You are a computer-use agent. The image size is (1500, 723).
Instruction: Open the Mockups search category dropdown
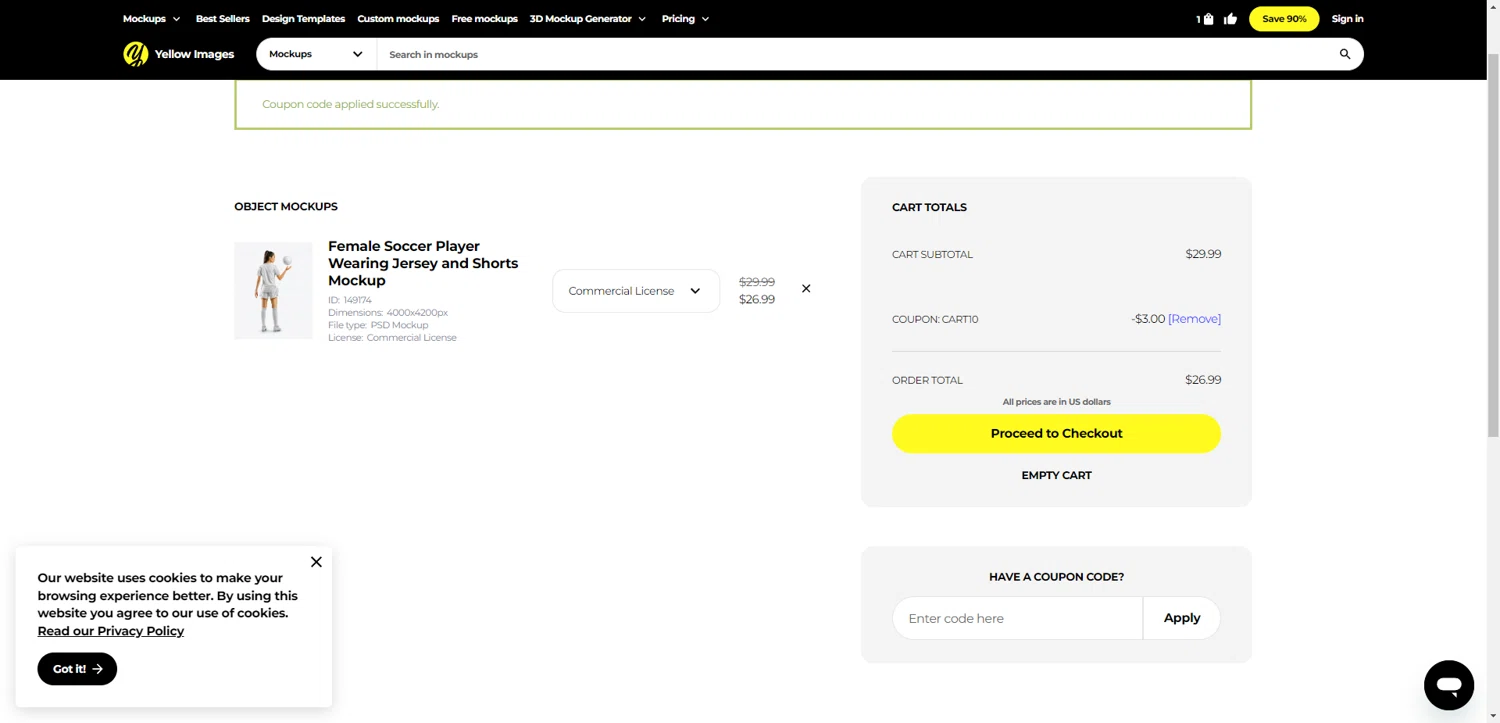point(316,54)
